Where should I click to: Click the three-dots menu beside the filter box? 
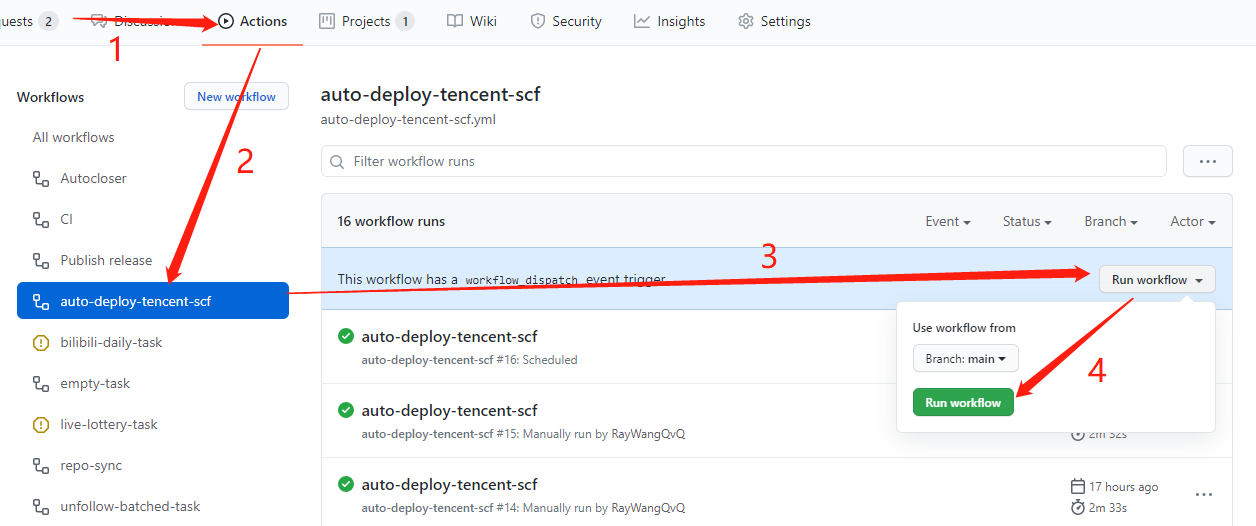[x=1207, y=161]
